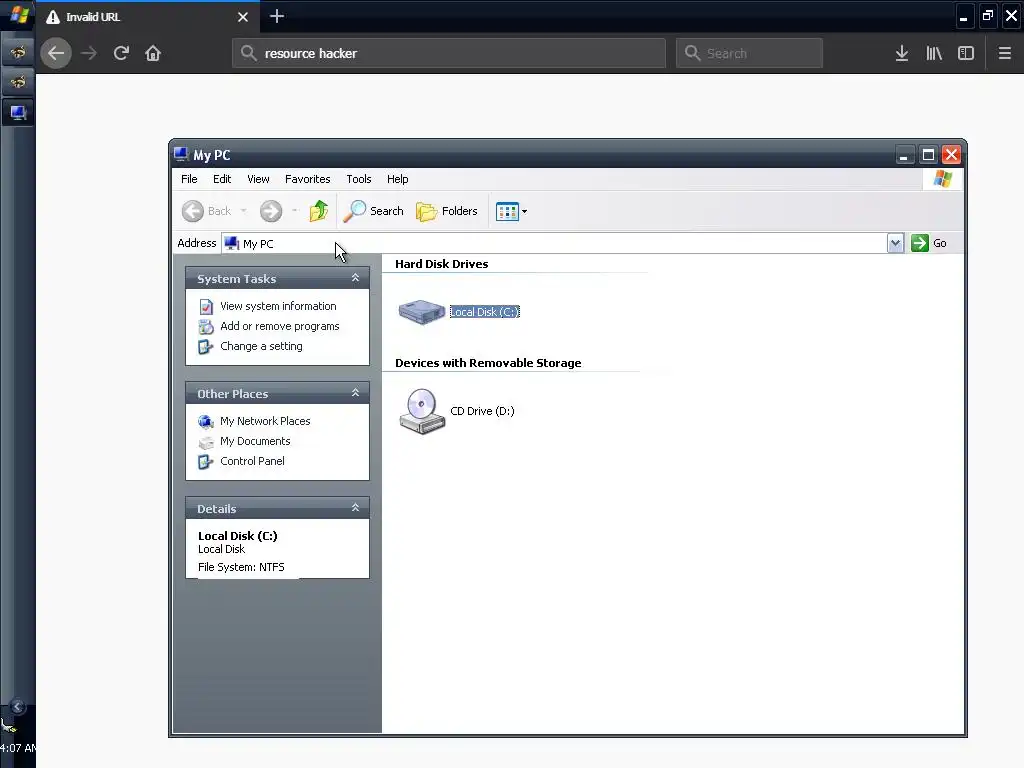Collapse the Details panel
This screenshot has height=768, width=1024.
click(355, 508)
